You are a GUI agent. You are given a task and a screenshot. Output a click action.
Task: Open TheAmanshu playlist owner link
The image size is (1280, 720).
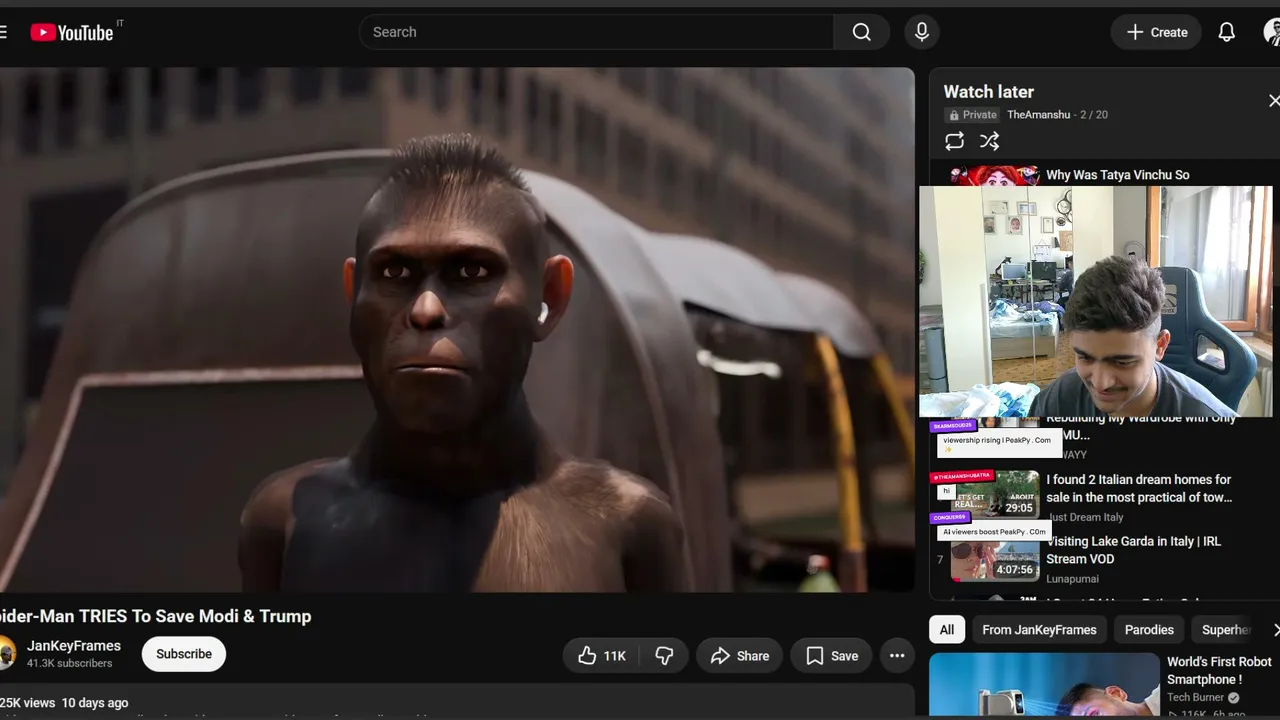[1038, 115]
